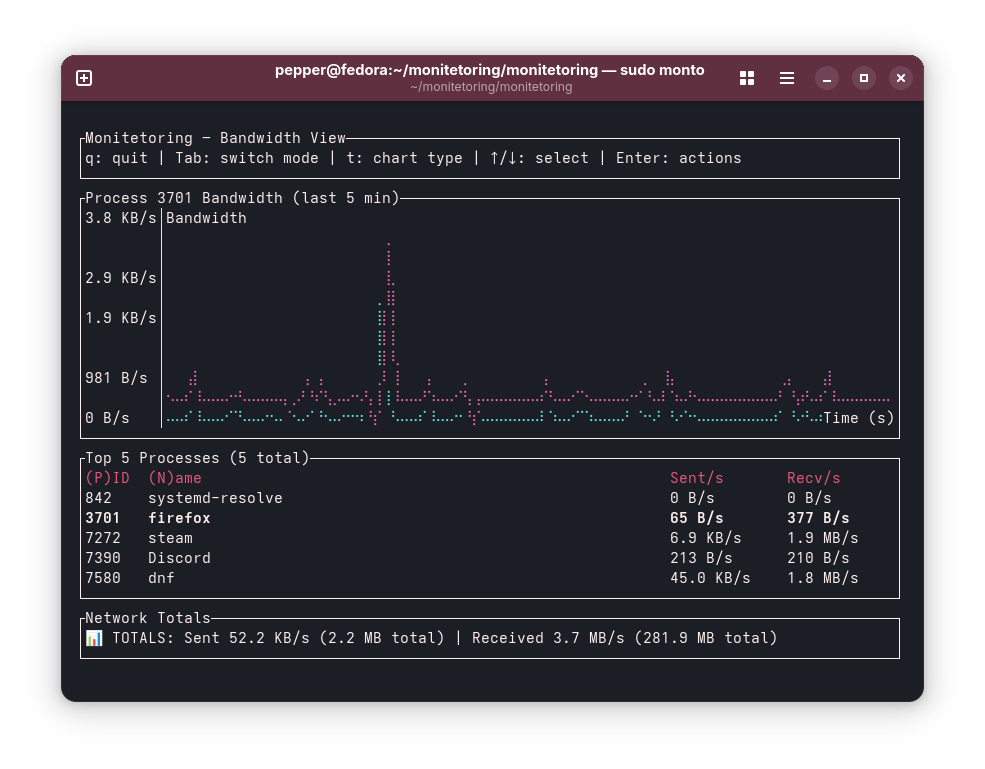The height and width of the screenshot is (769, 985).
Task: Click PID 842
Action: pyautogui.click(x=99, y=498)
